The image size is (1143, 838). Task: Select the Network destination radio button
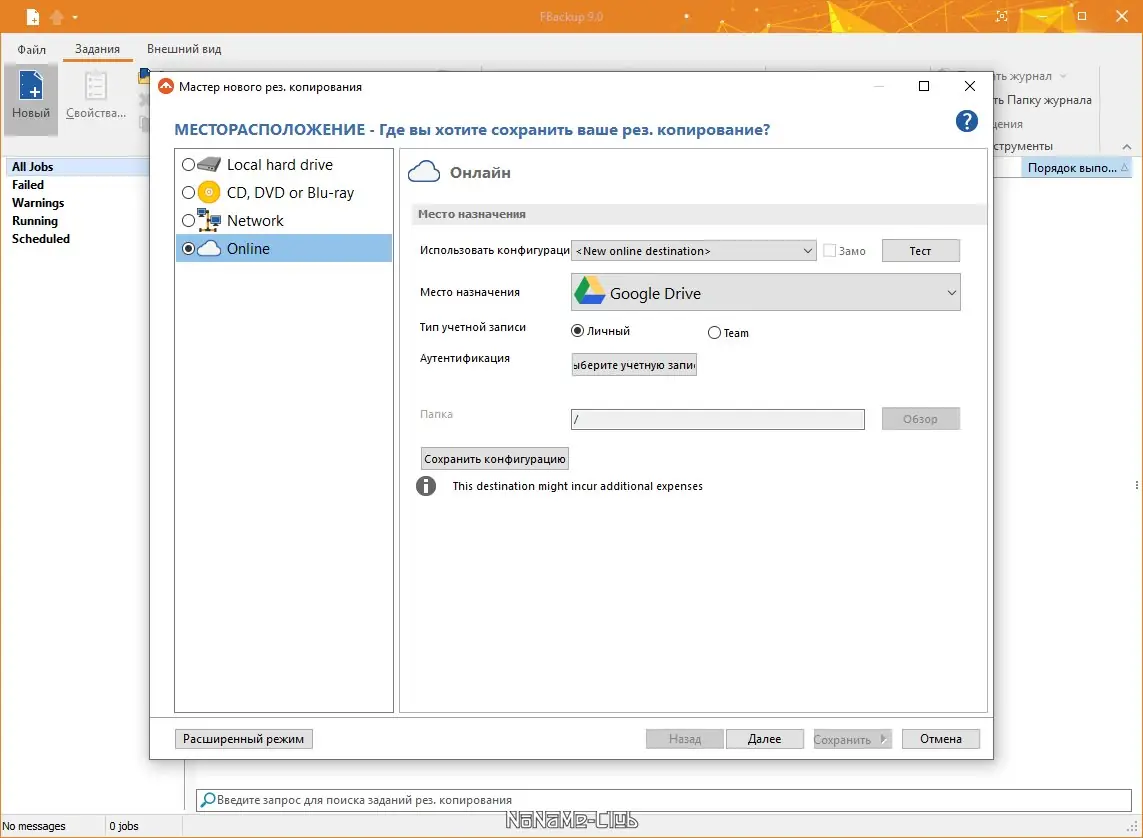tap(188, 220)
